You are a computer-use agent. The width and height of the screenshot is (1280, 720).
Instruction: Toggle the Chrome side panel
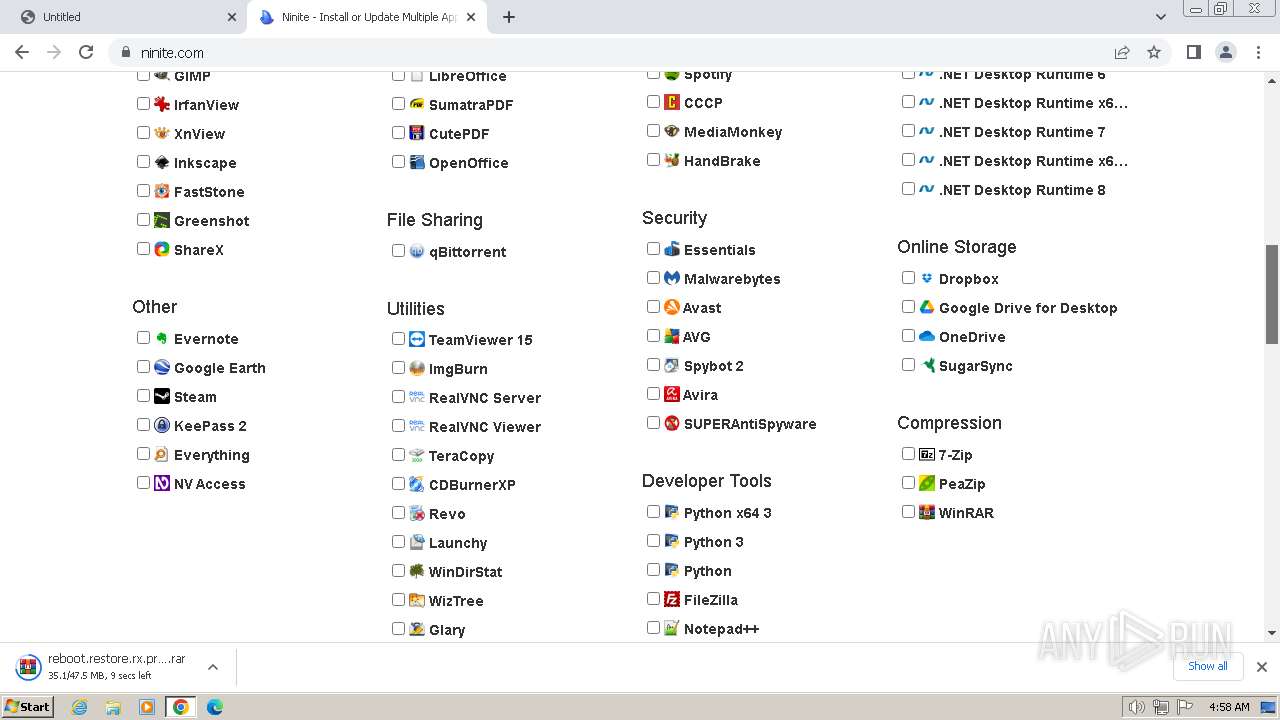[x=1193, y=52]
